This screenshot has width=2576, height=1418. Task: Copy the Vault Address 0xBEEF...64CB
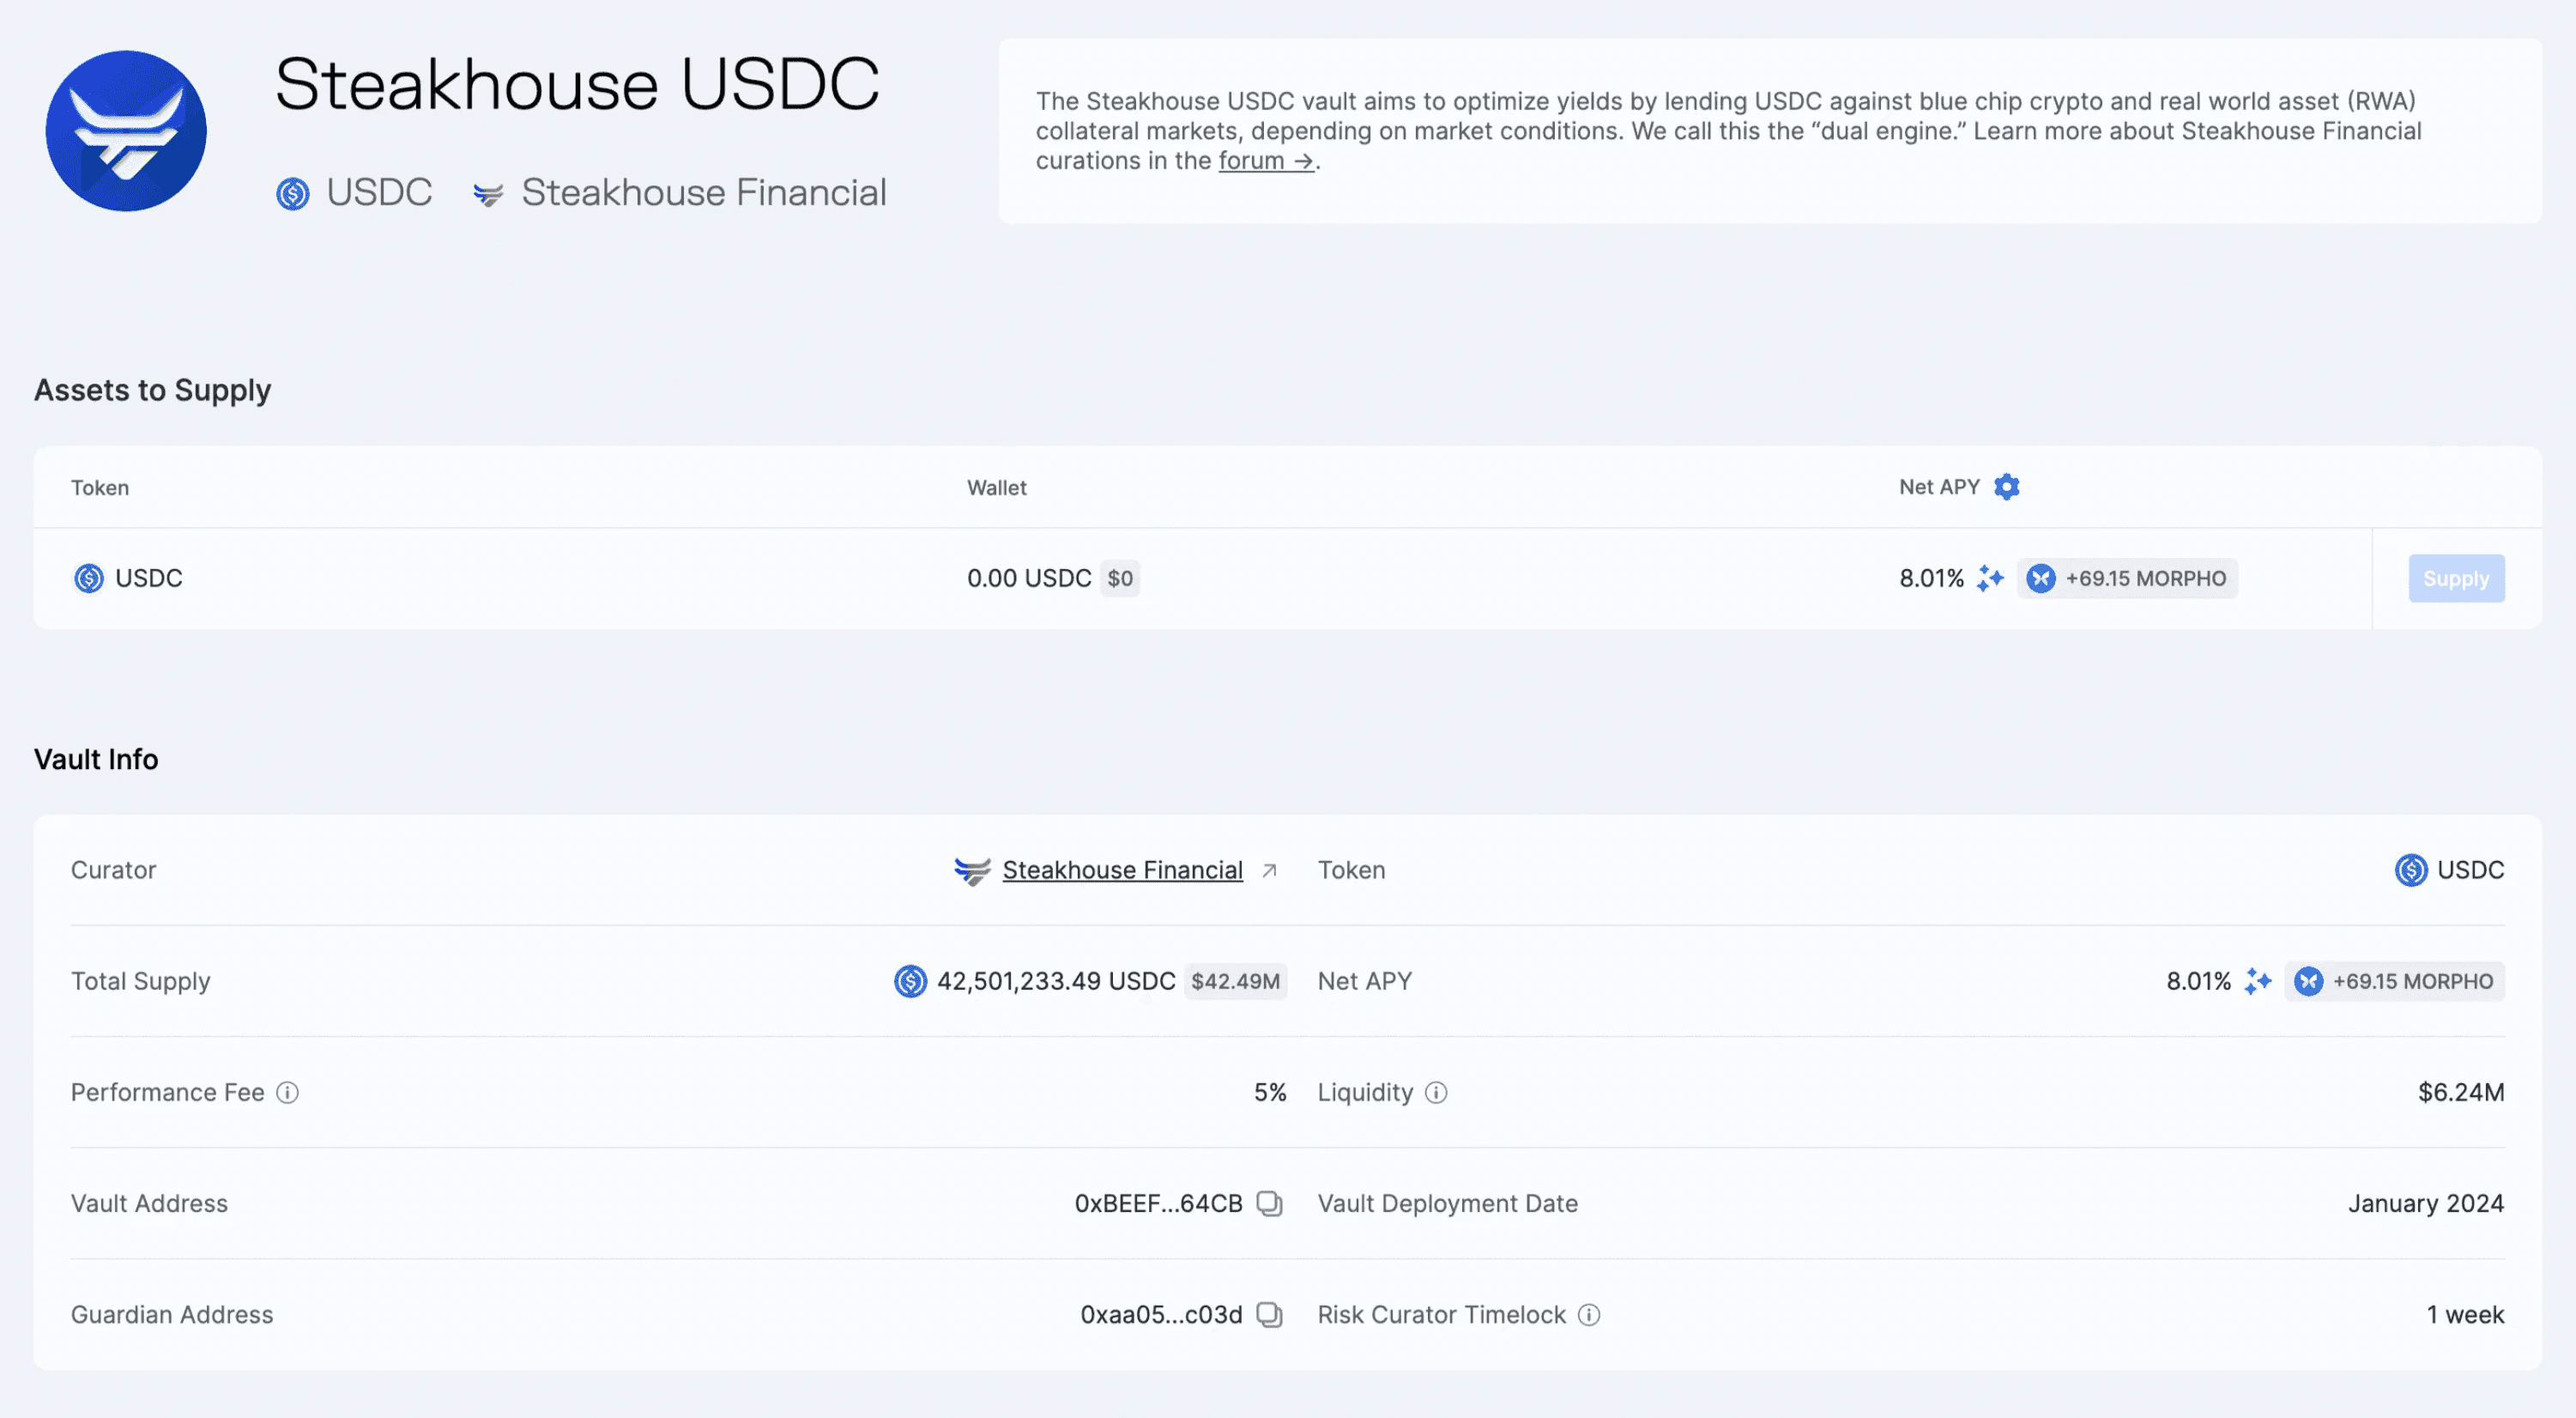tap(1269, 1203)
